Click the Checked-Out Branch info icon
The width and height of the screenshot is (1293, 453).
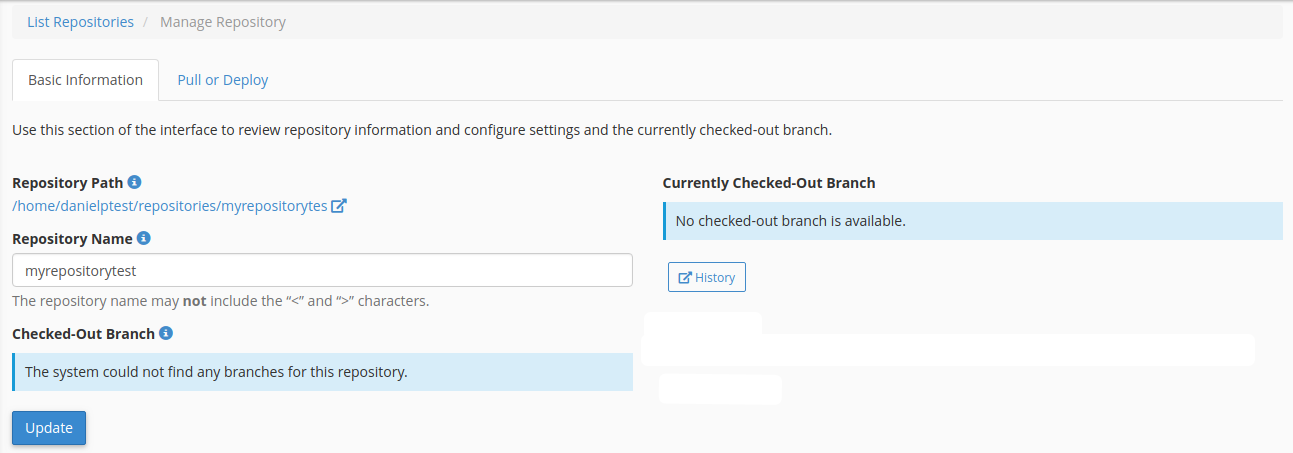(166, 333)
